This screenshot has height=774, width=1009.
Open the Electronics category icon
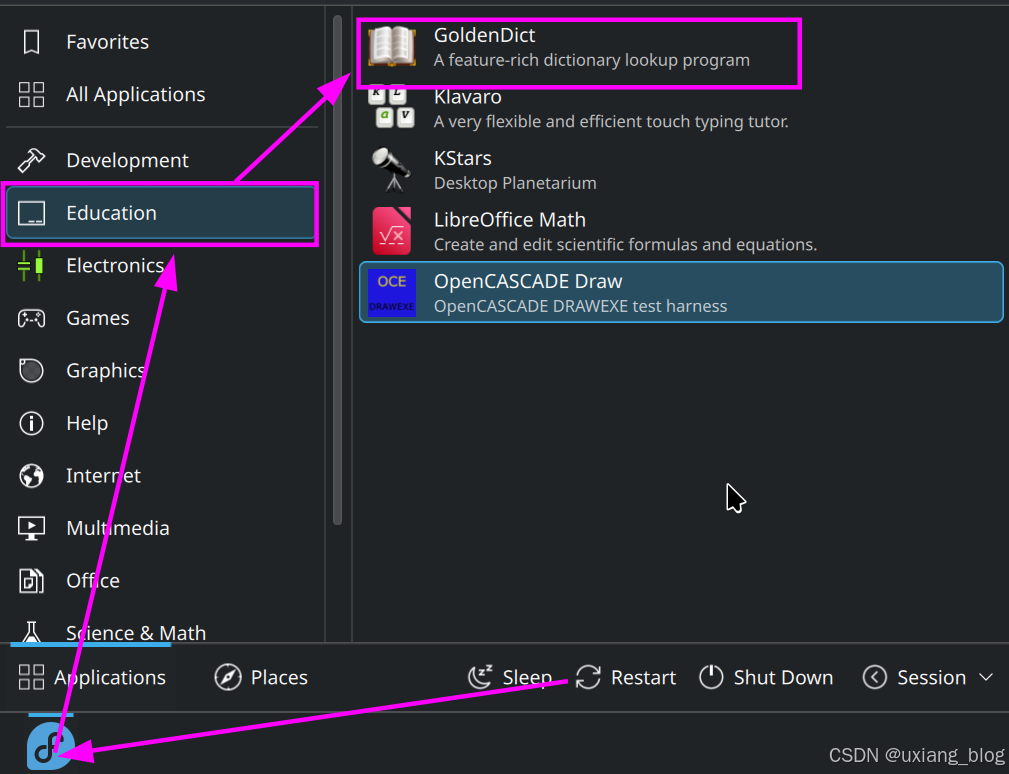31,266
